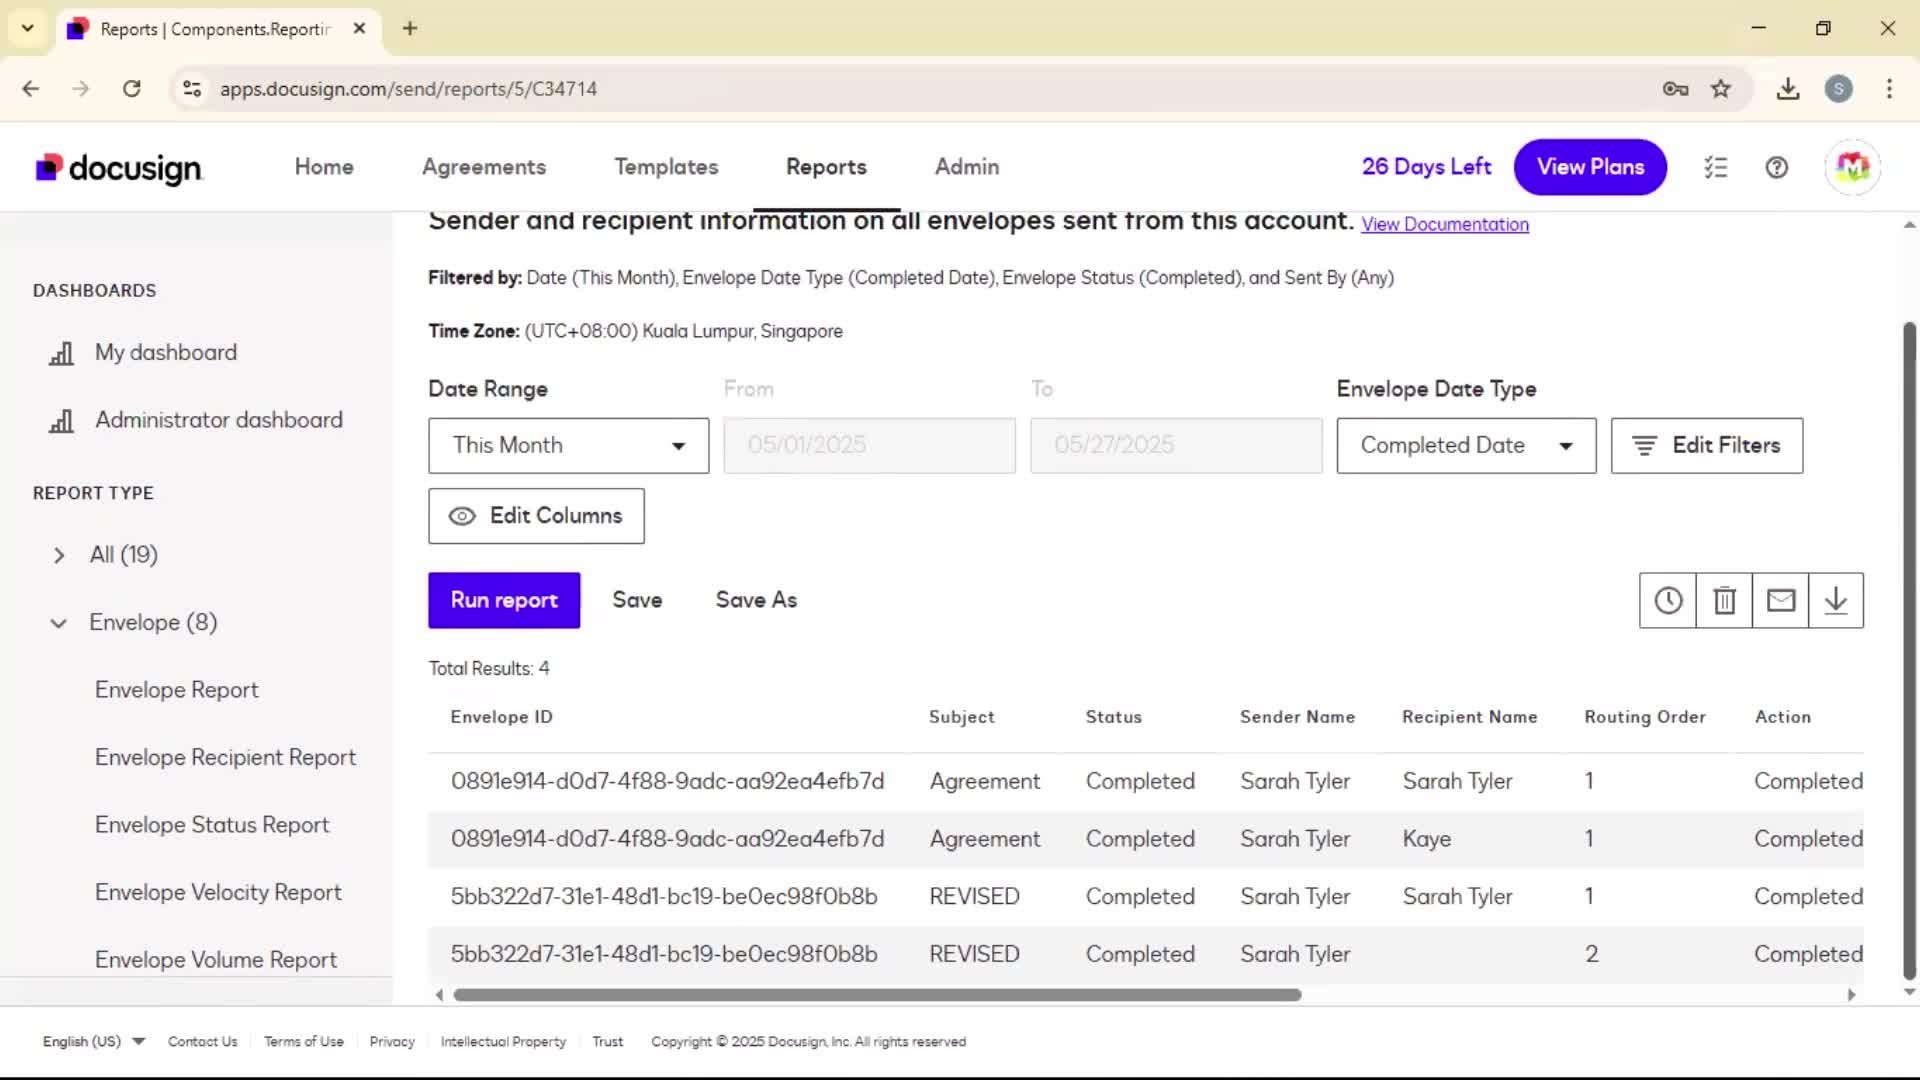Select Envelope Recipient Report
Viewport: 1920px width, 1080px height.
tap(225, 758)
